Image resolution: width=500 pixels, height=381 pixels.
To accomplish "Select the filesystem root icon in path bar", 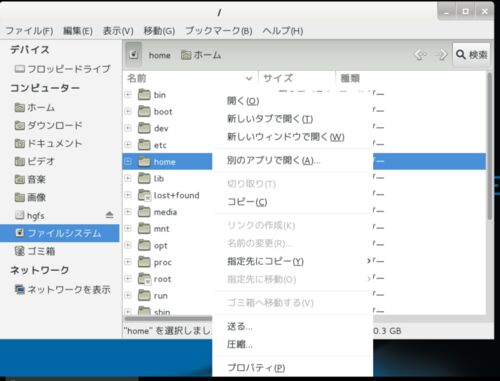I will [134, 54].
